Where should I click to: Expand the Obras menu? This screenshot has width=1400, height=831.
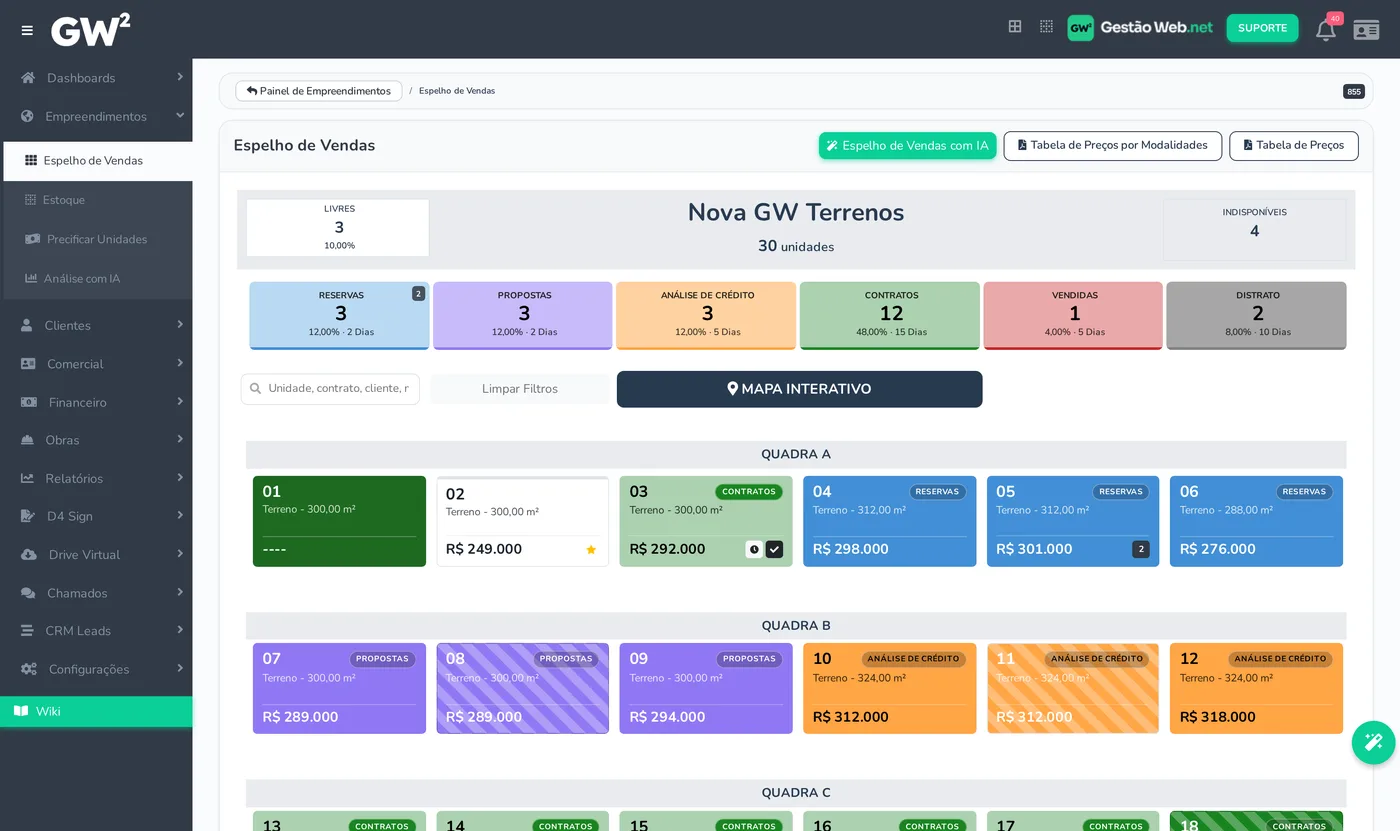coord(97,440)
